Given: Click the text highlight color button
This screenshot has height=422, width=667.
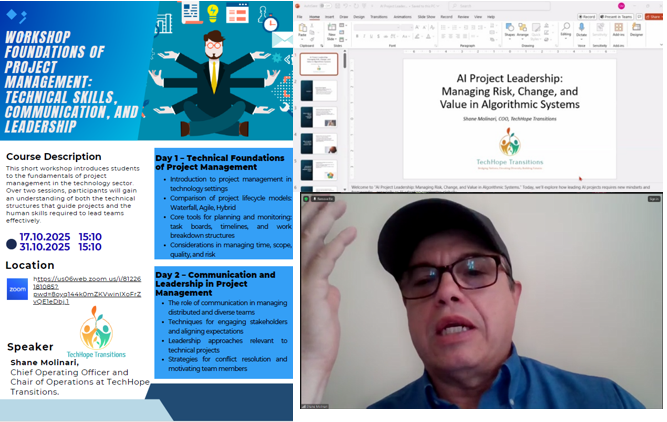Looking at the screenshot, I should click(x=417, y=37).
